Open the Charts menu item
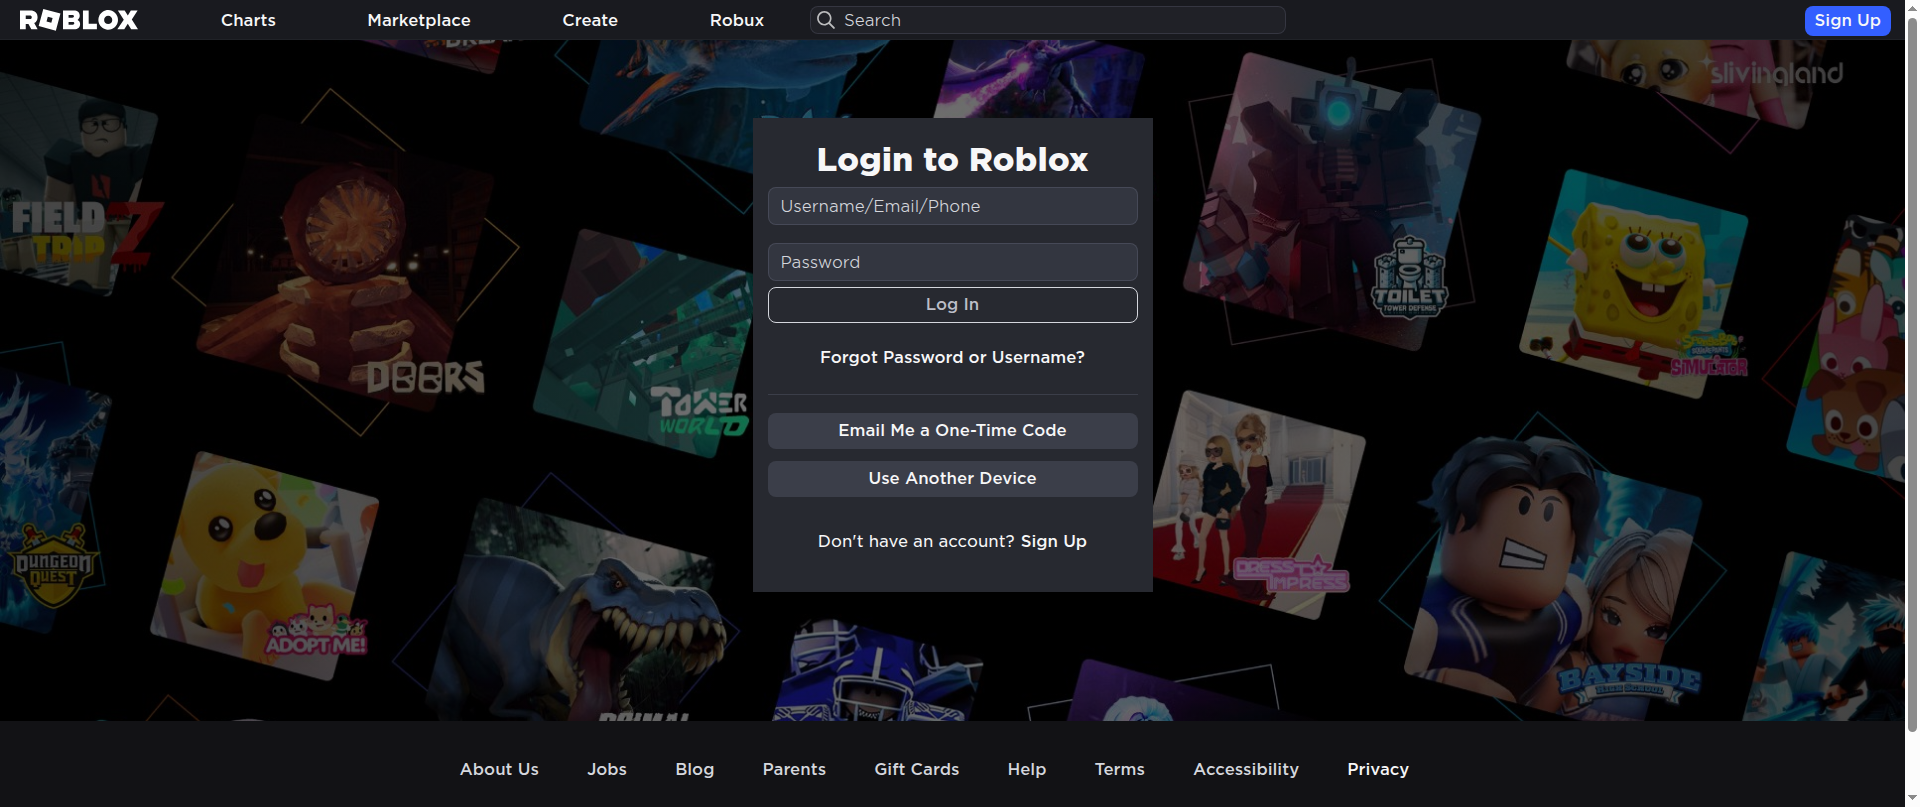 point(248,20)
